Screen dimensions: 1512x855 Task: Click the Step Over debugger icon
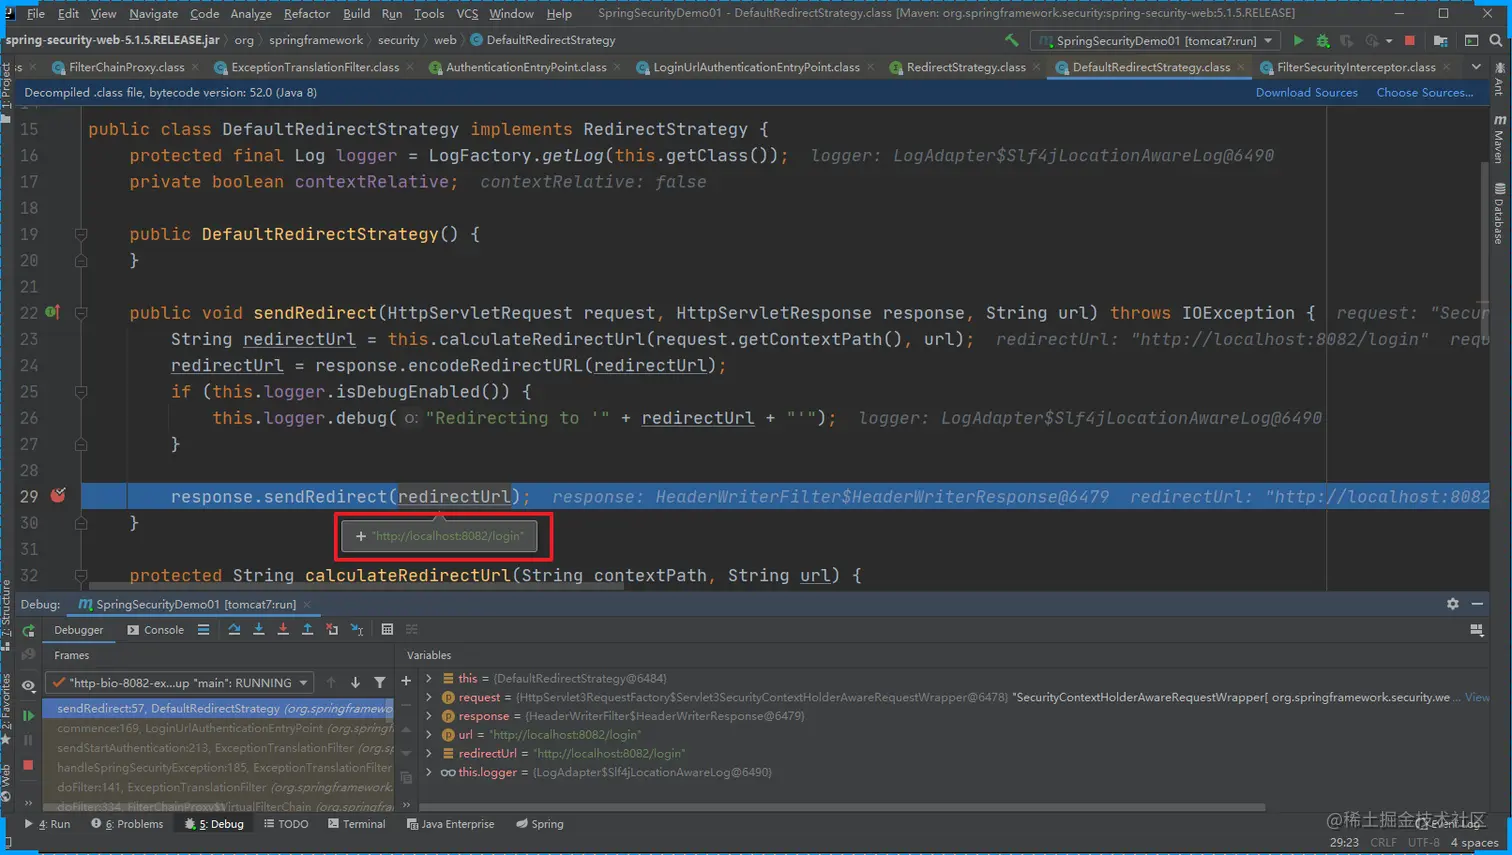click(234, 629)
